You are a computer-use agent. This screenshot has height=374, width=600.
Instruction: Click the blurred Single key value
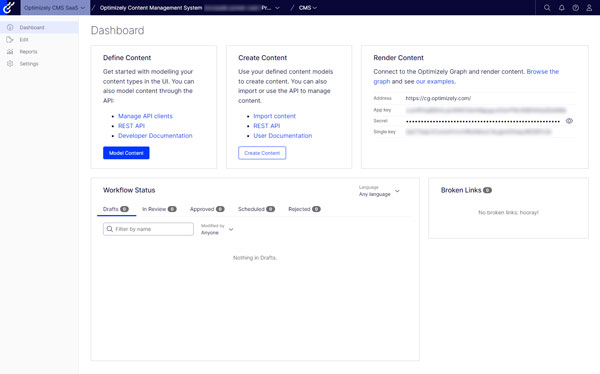pyautogui.click(x=479, y=132)
